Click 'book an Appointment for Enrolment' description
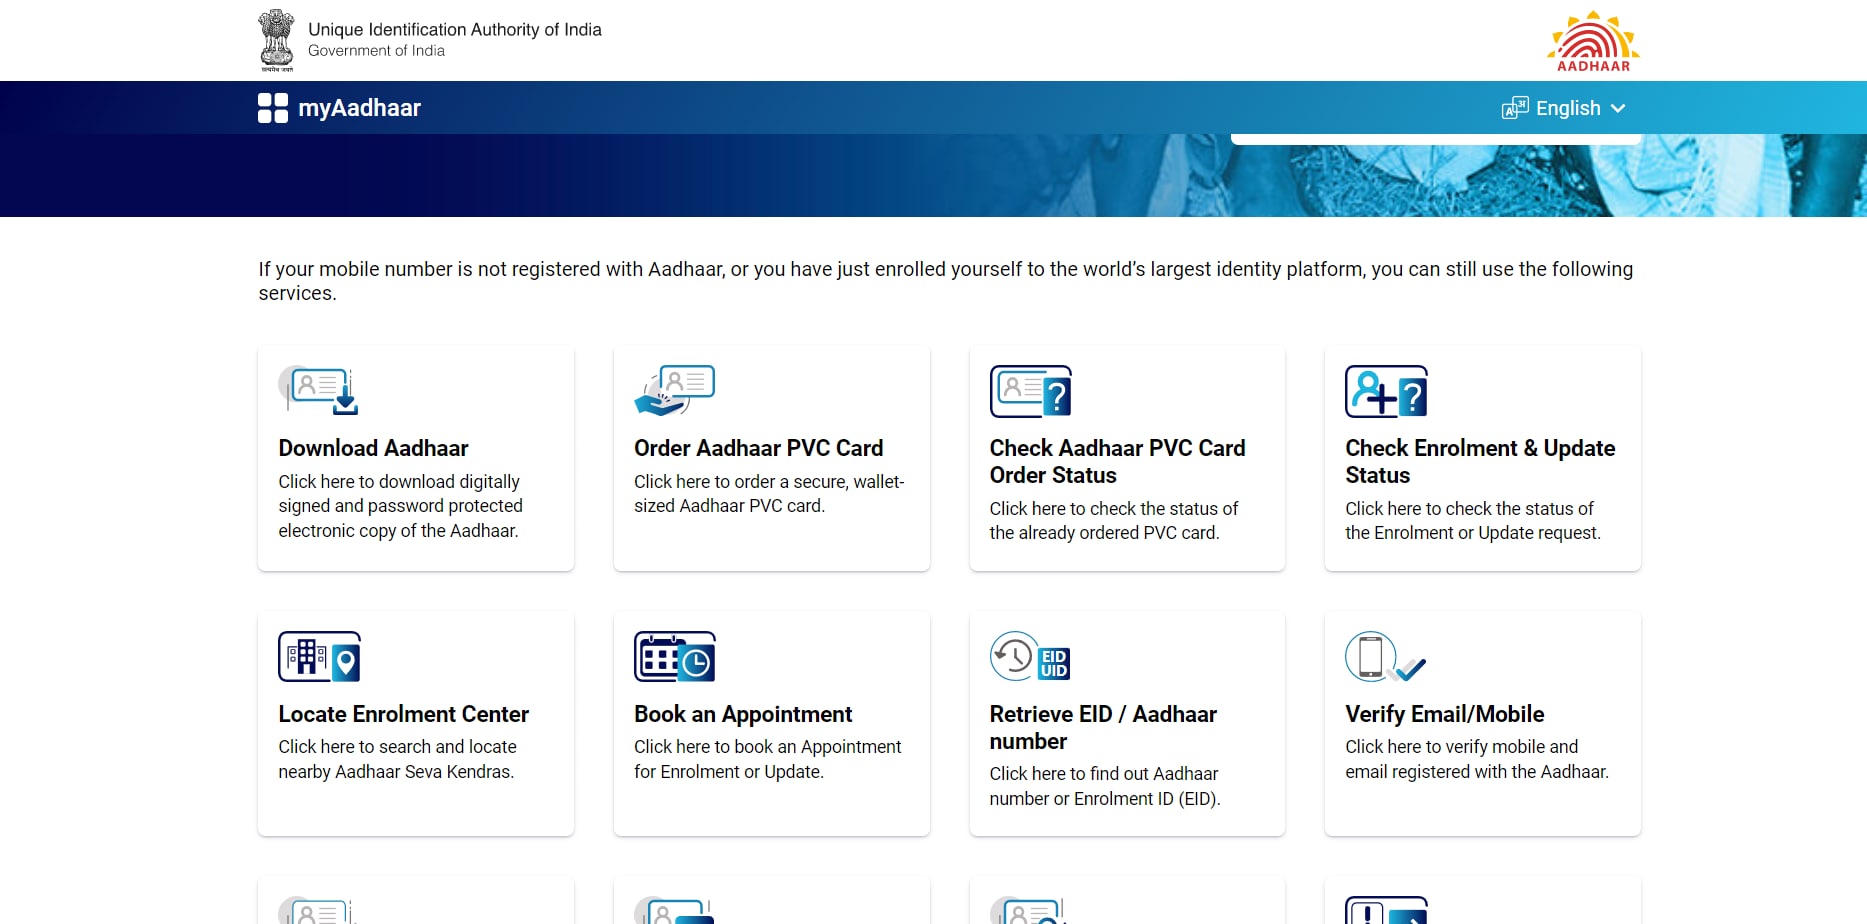This screenshot has width=1867, height=924. click(x=768, y=759)
